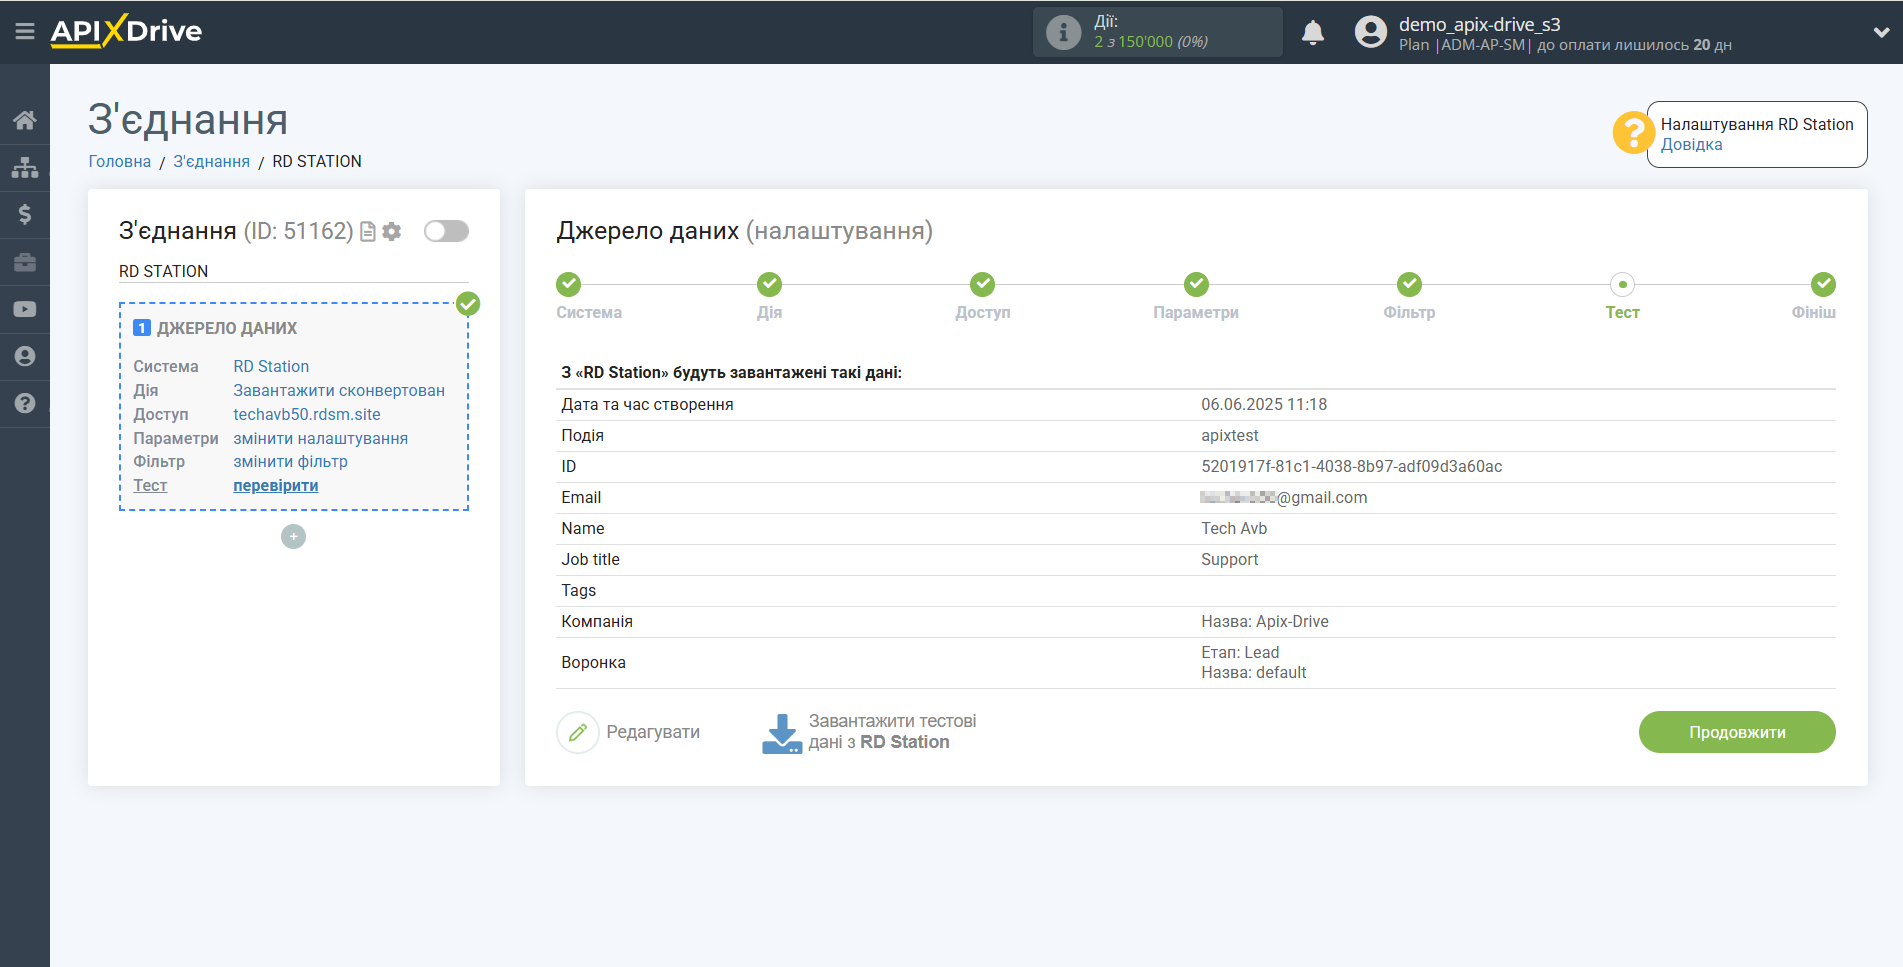Open the connection notes document icon
This screenshot has height=967, width=1903.
pos(368,232)
